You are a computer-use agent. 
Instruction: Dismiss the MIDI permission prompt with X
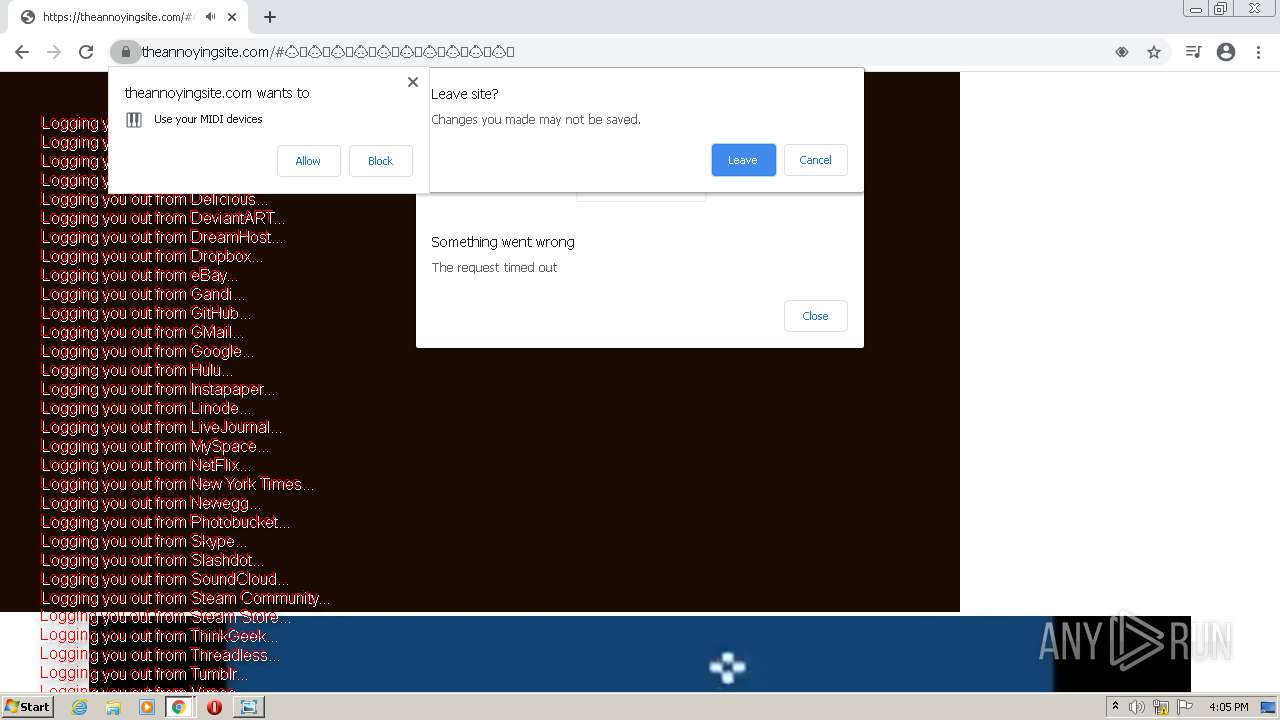click(413, 82)
